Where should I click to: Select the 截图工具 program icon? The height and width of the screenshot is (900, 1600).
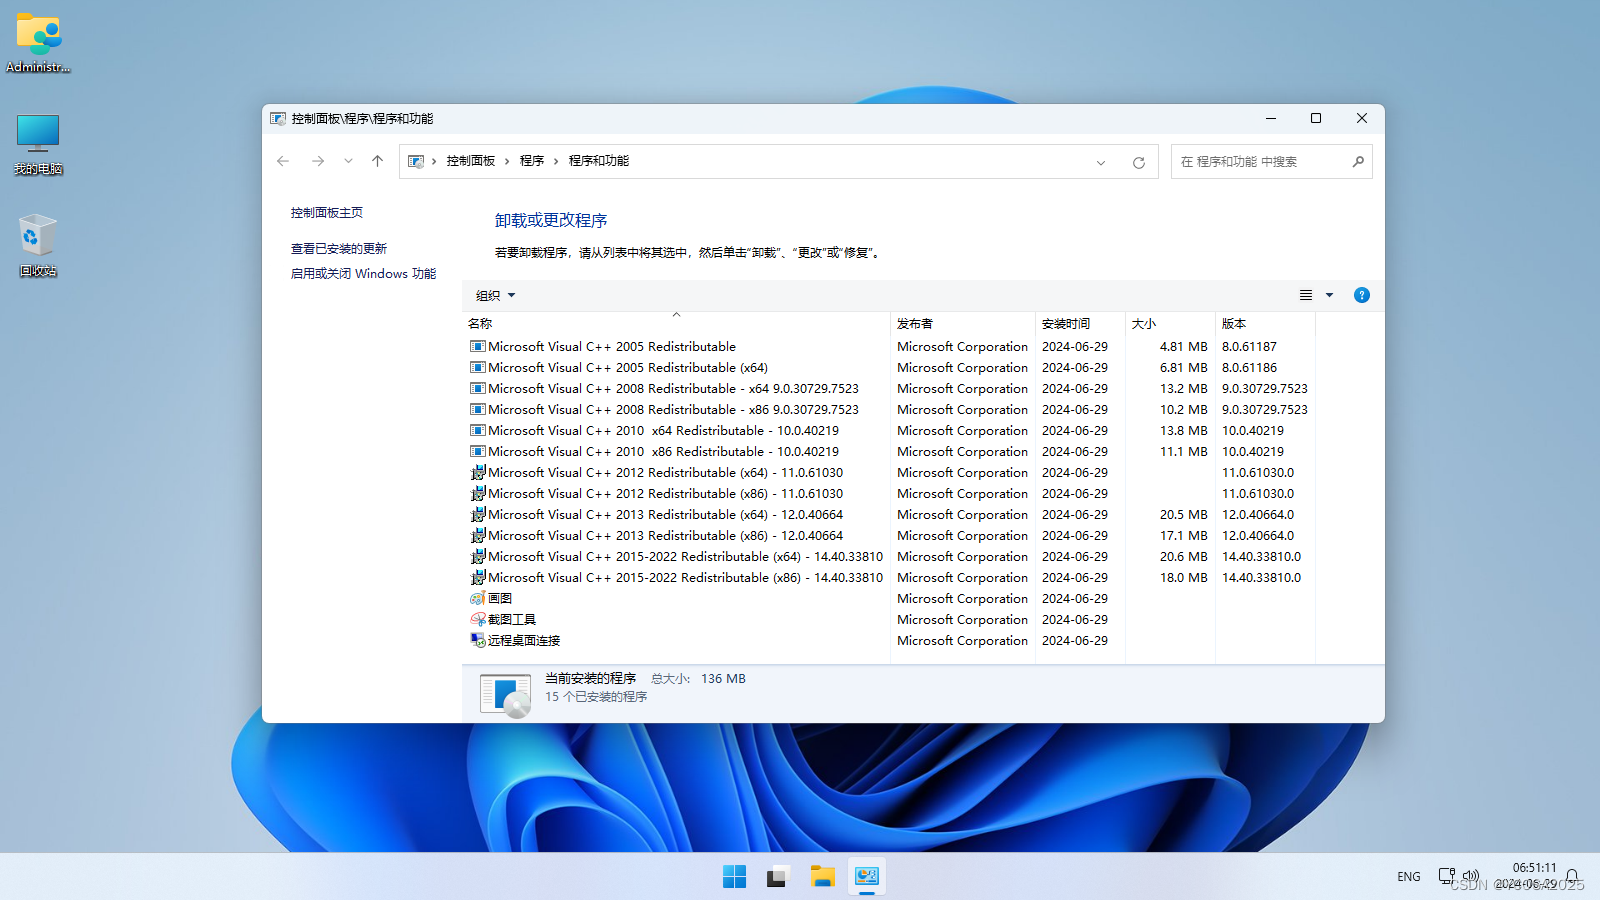478,620
